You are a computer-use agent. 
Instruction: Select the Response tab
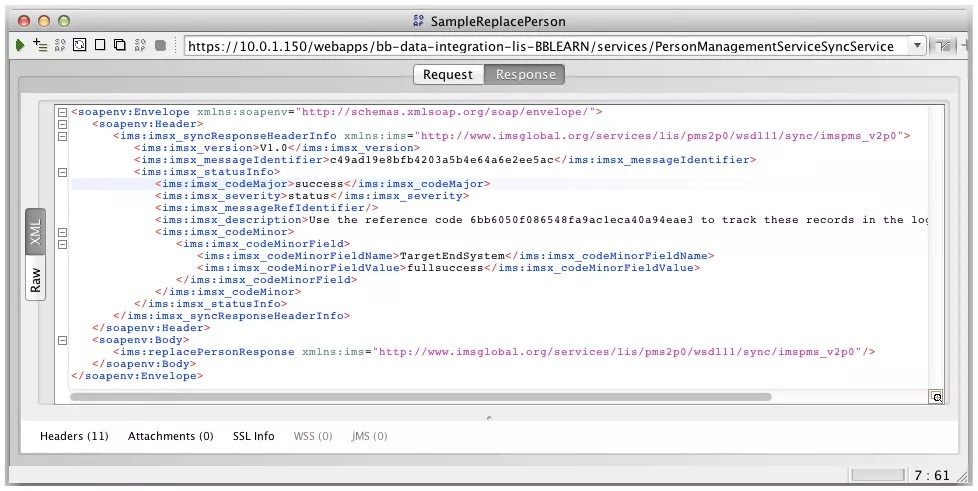click(525, 75)
